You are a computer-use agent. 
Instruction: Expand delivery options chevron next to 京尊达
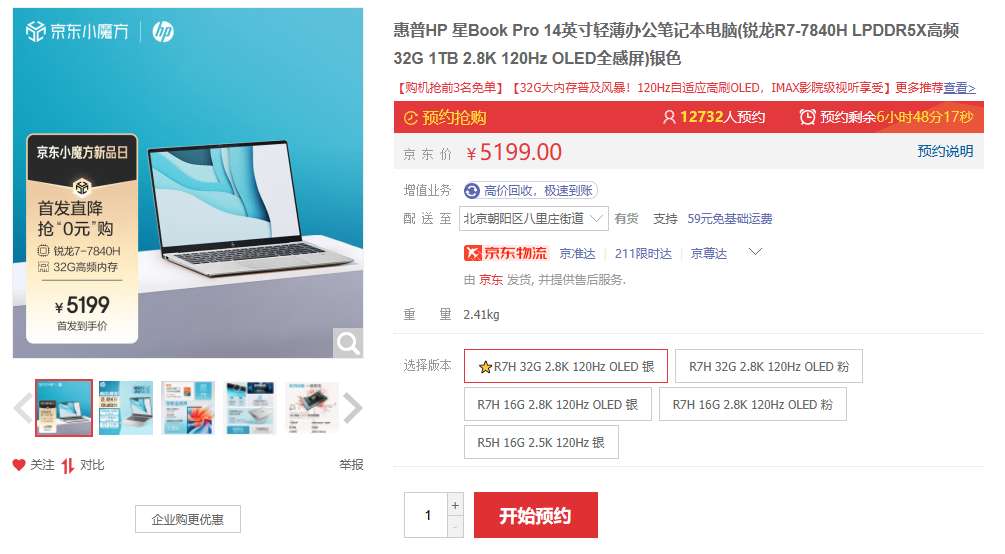click(x=755, y=252)
